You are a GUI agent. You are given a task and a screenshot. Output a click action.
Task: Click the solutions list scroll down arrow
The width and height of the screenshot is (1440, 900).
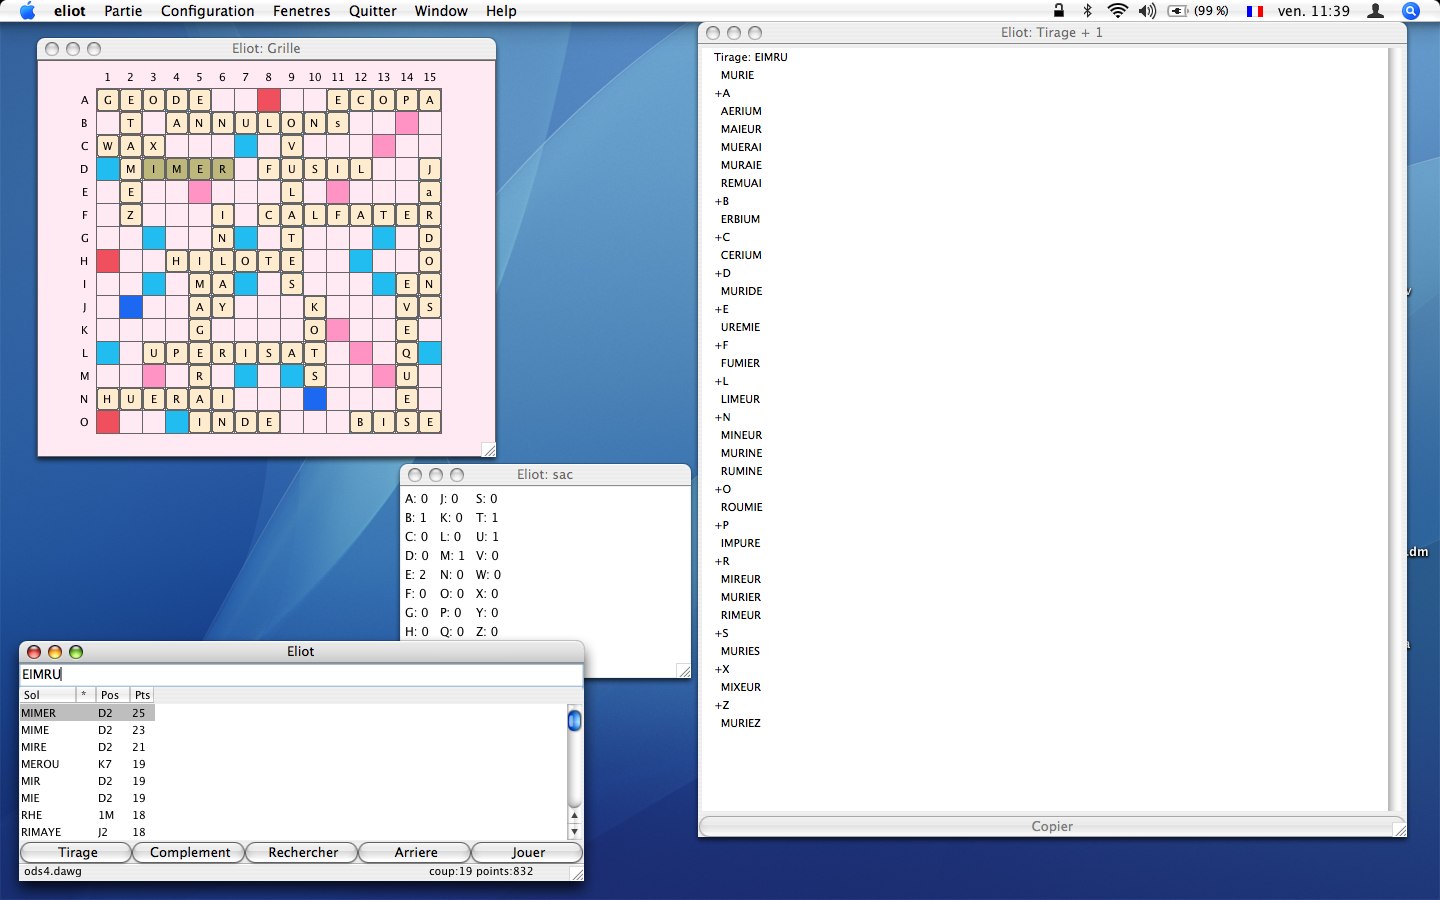(574, 832)
